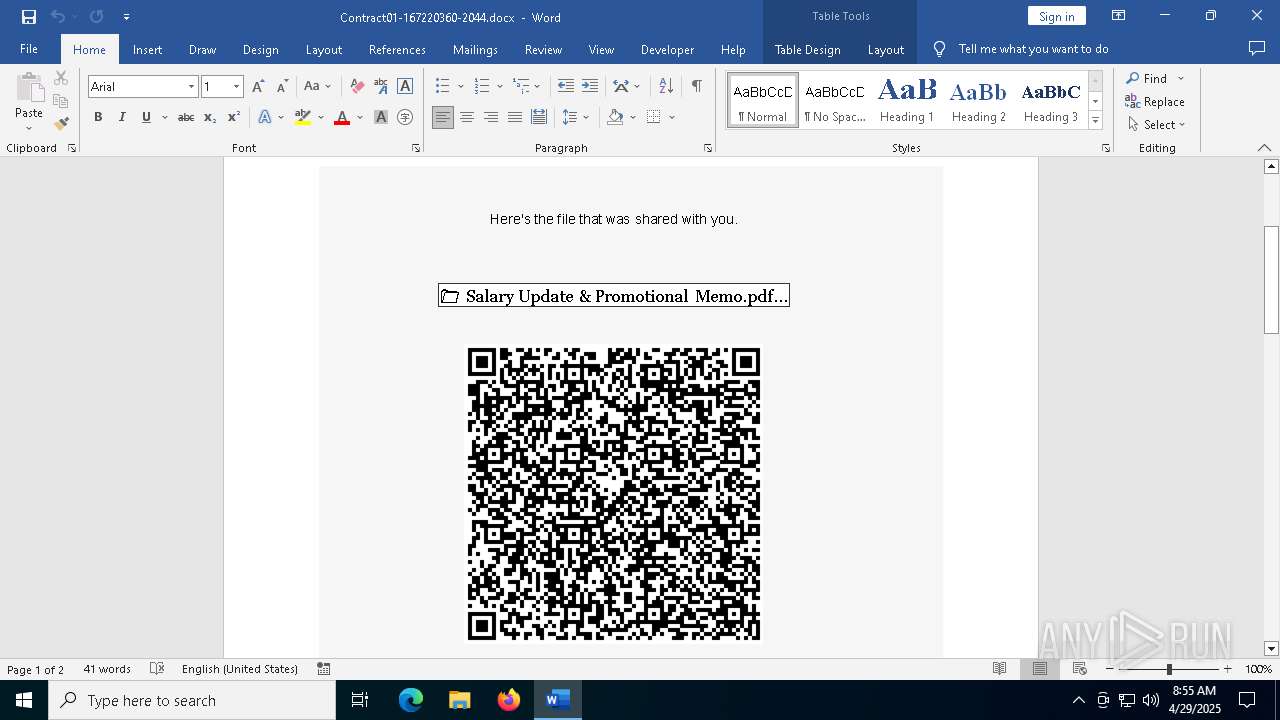Align paragraph text to the right
1280x720 pixels.
click(491, 117)
